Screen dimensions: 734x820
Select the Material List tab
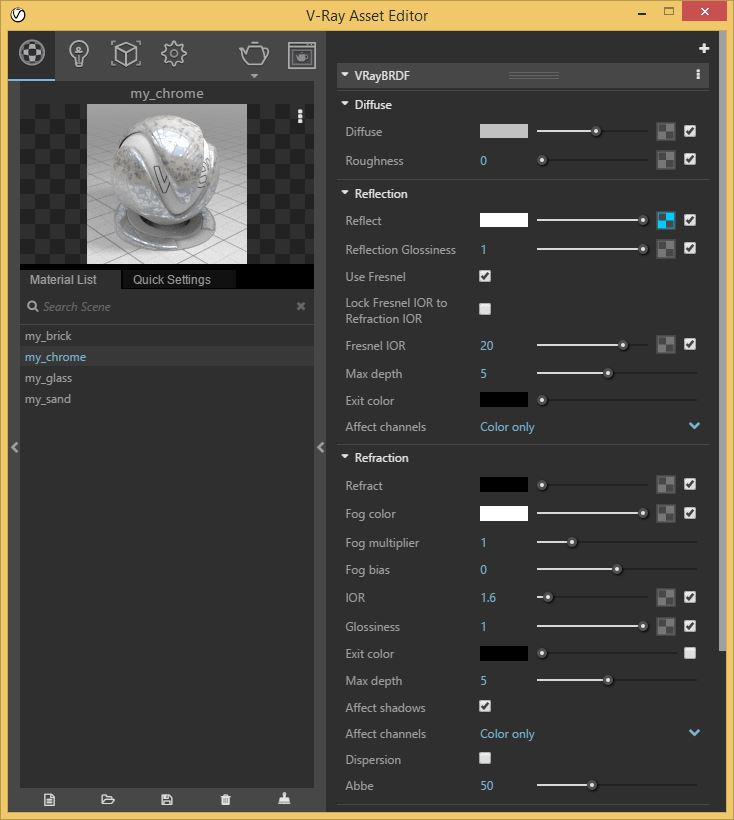tap(65, 280)
